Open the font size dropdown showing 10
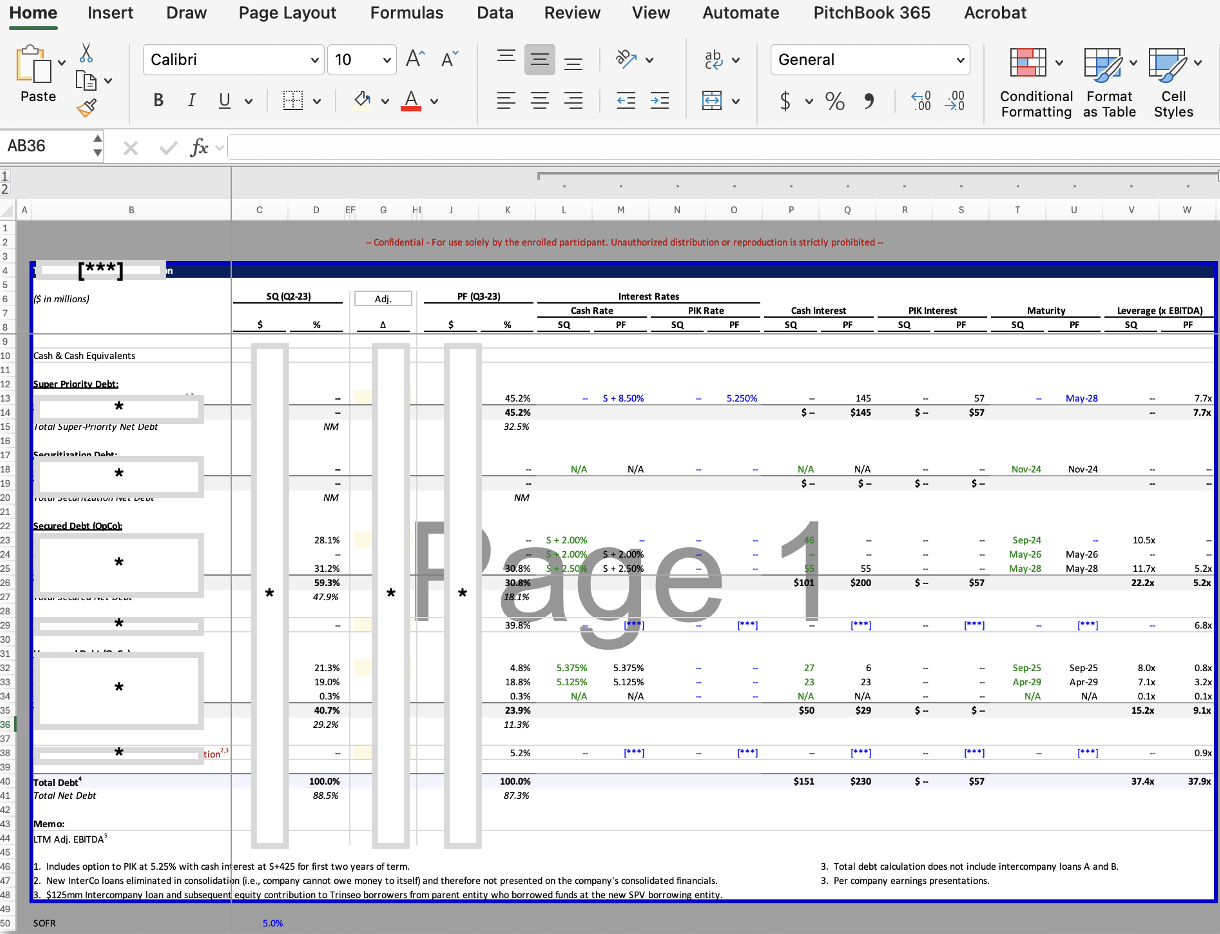This screenshot has width=1220, height=934. click(388, 60)
